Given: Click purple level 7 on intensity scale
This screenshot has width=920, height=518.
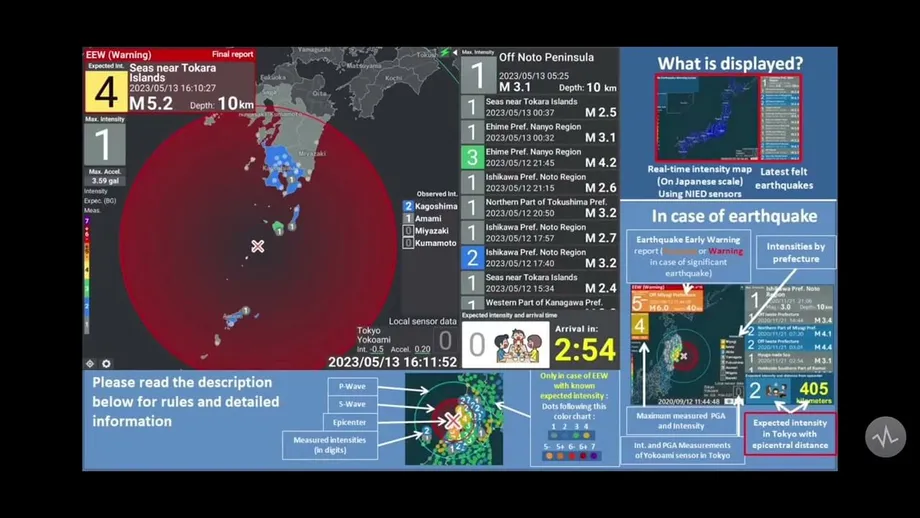Looking at the screenshot, I should [x=87, y=221].
